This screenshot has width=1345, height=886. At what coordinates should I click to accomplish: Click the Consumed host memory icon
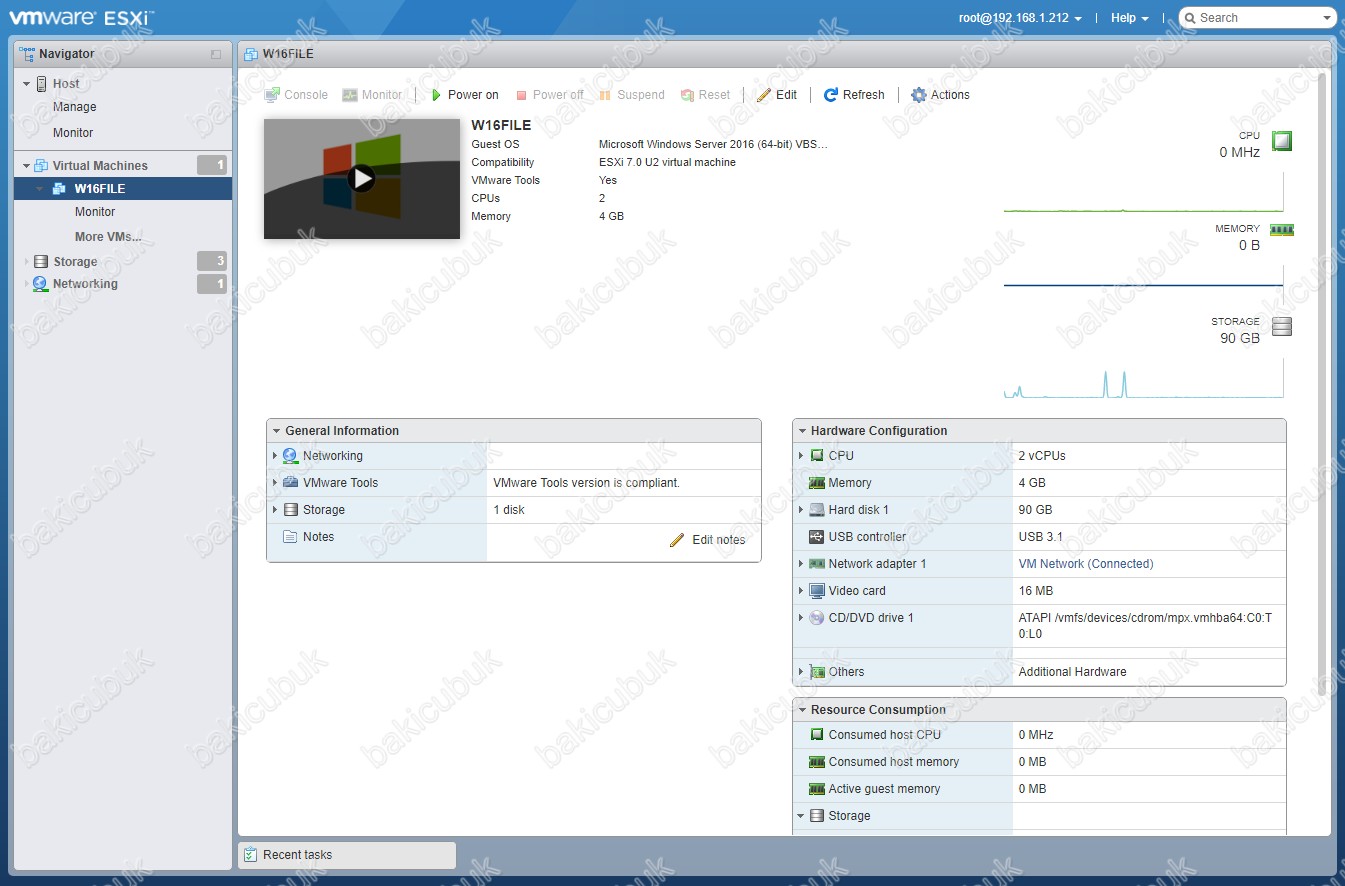point(817,762)
